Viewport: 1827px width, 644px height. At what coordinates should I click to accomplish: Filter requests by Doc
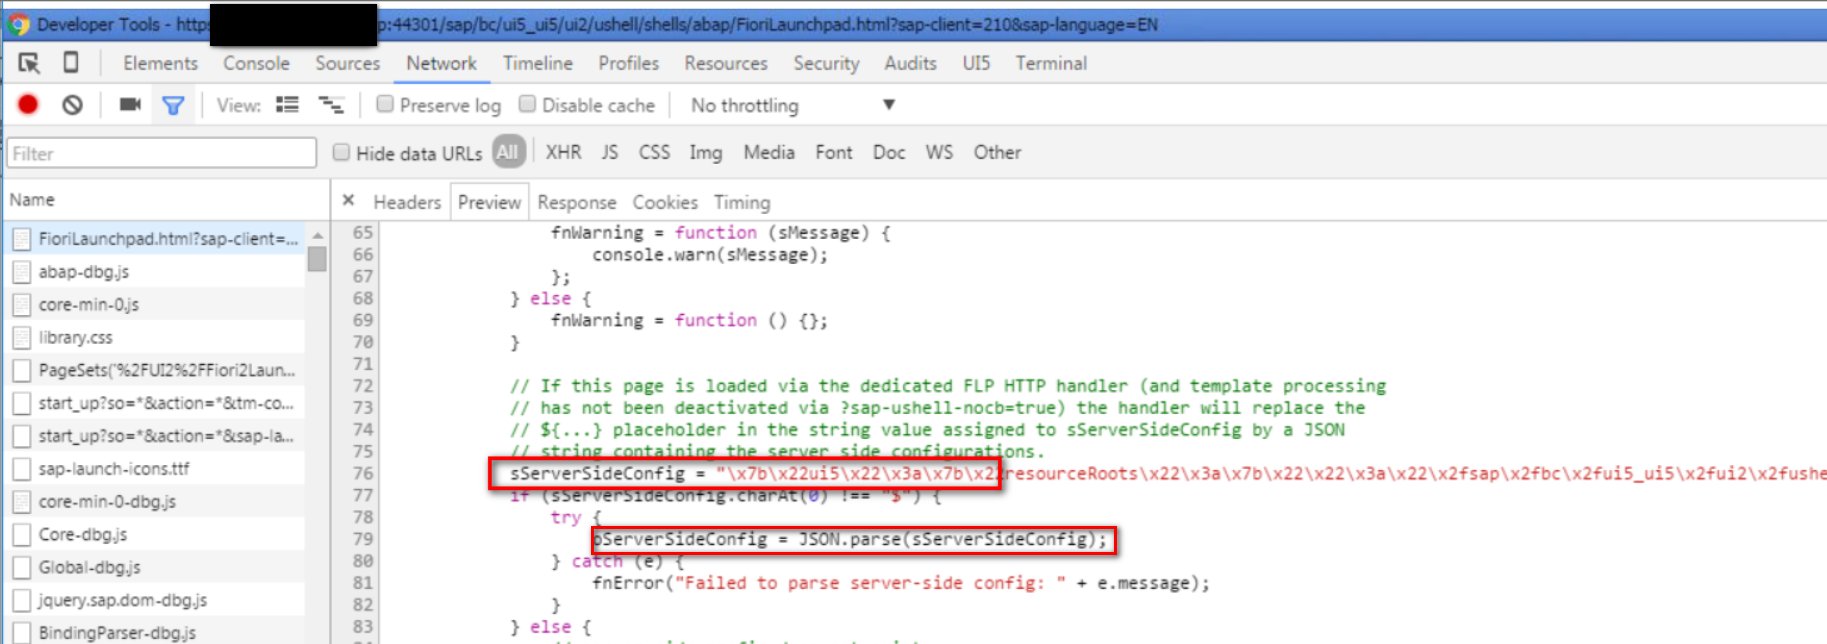click(889, 152)
